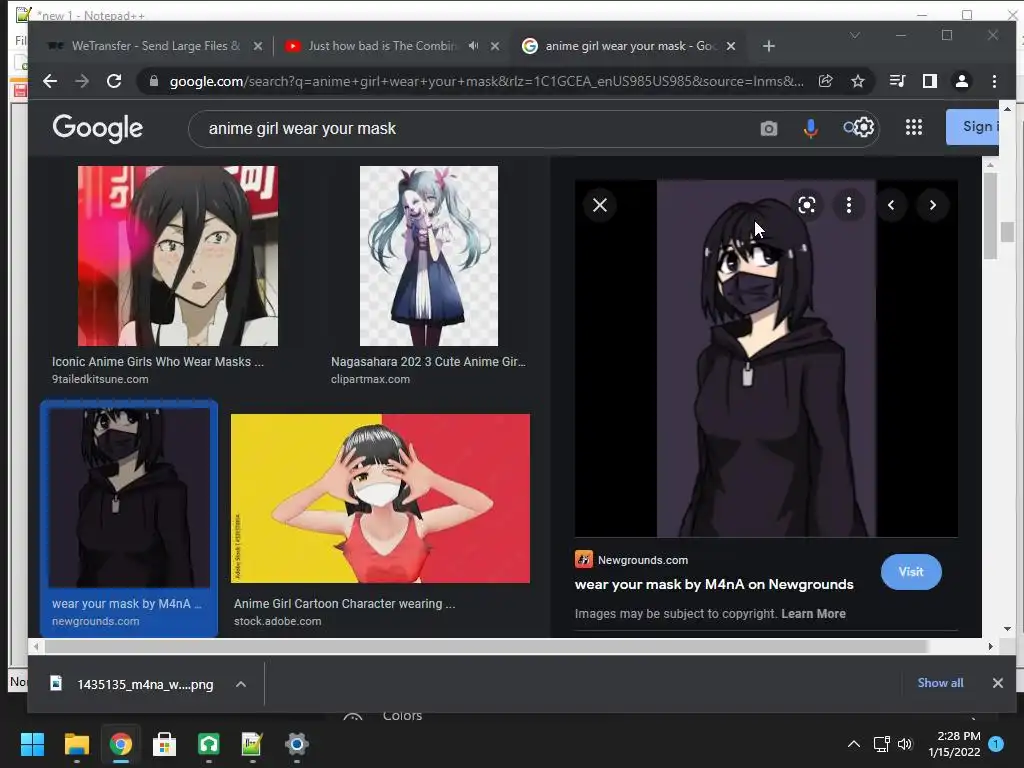The width and height of the screenshot is (1024, 768).
Task: Click the scroll-right arrow of horizontal scrollbar
Action: point(990,646)
